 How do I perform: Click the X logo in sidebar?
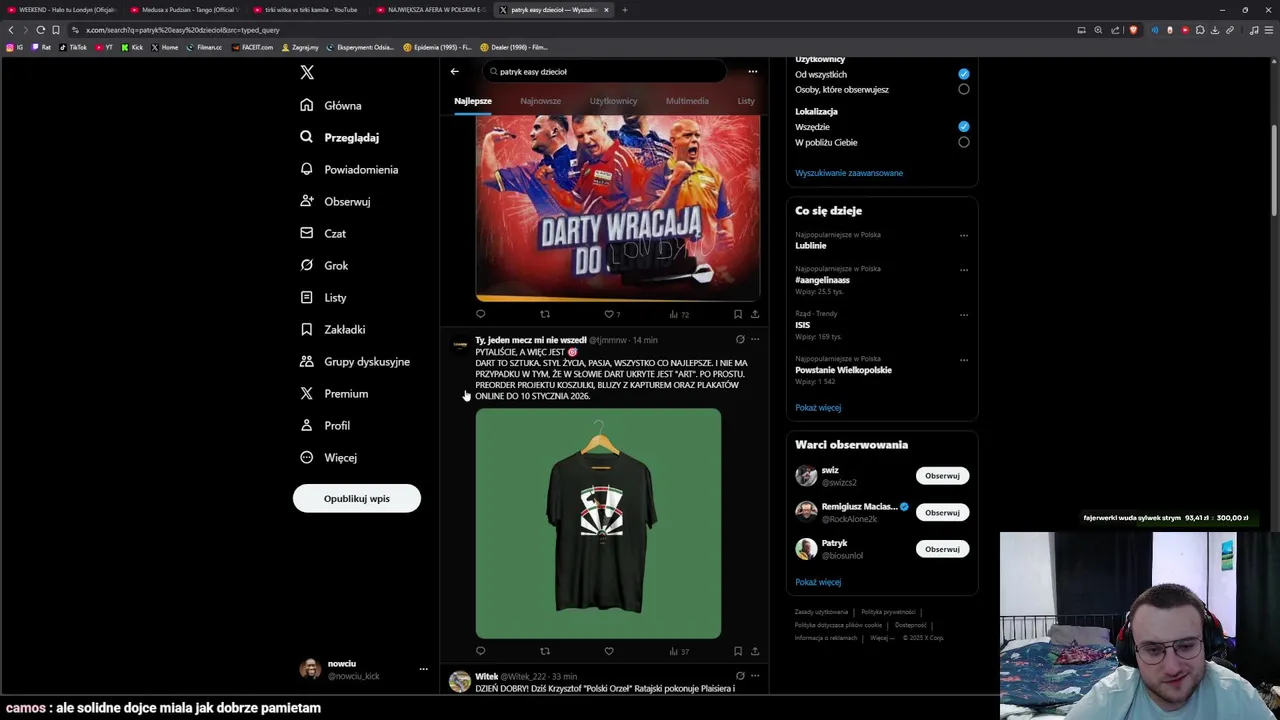click(307, 72)
